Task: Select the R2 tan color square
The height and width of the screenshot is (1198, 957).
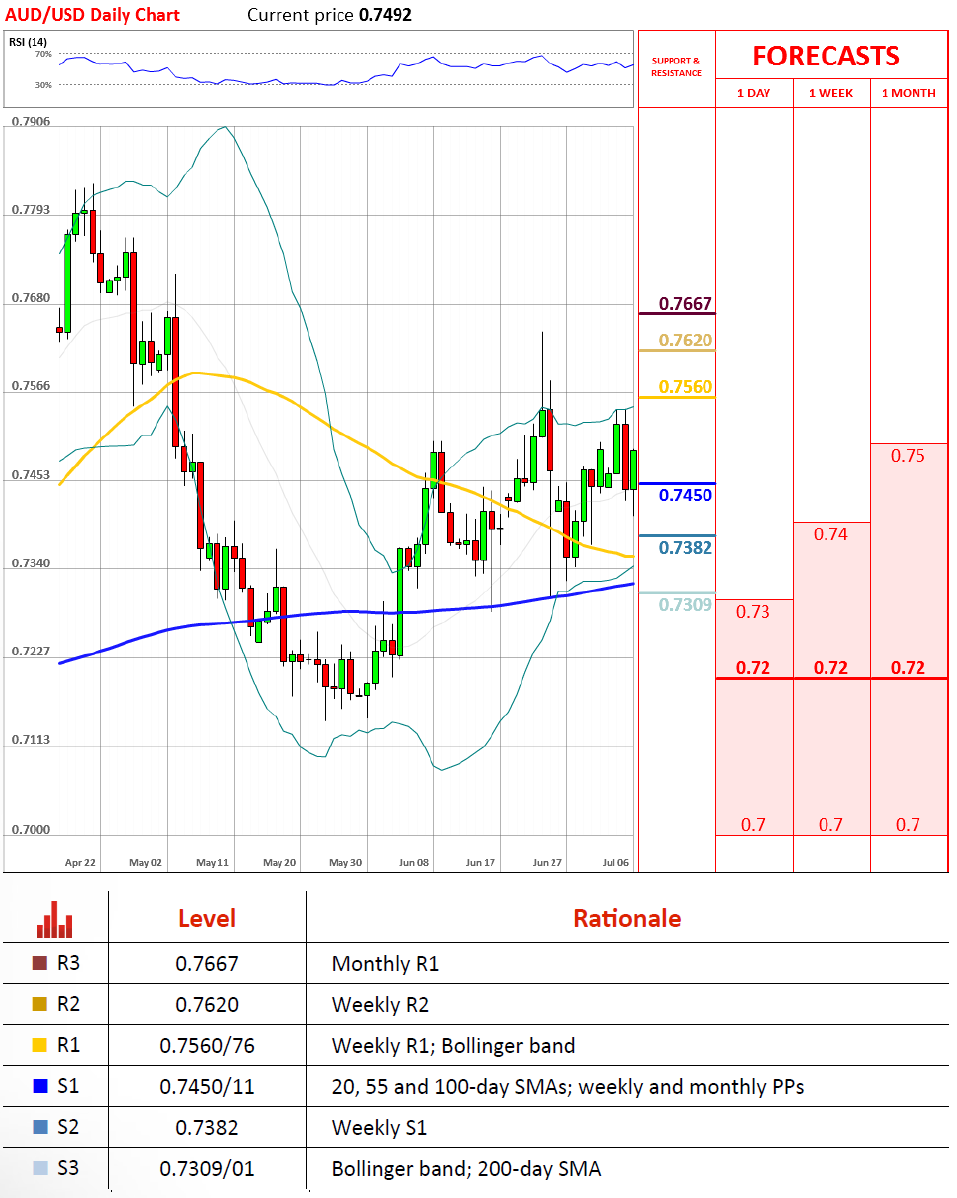Action: tap(40, 1005)
